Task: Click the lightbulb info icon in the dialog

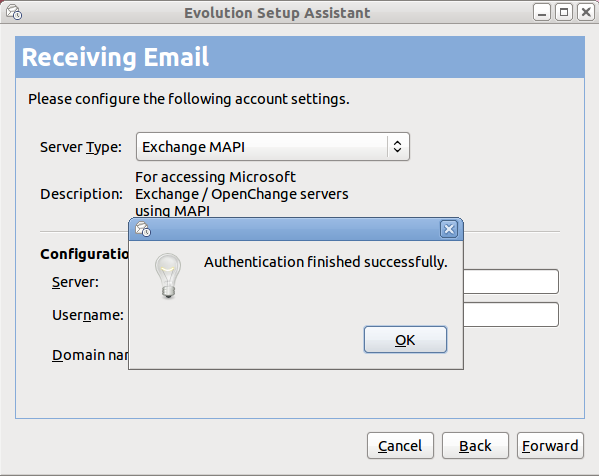Action: pyautogui.click(x=168, y=275)
